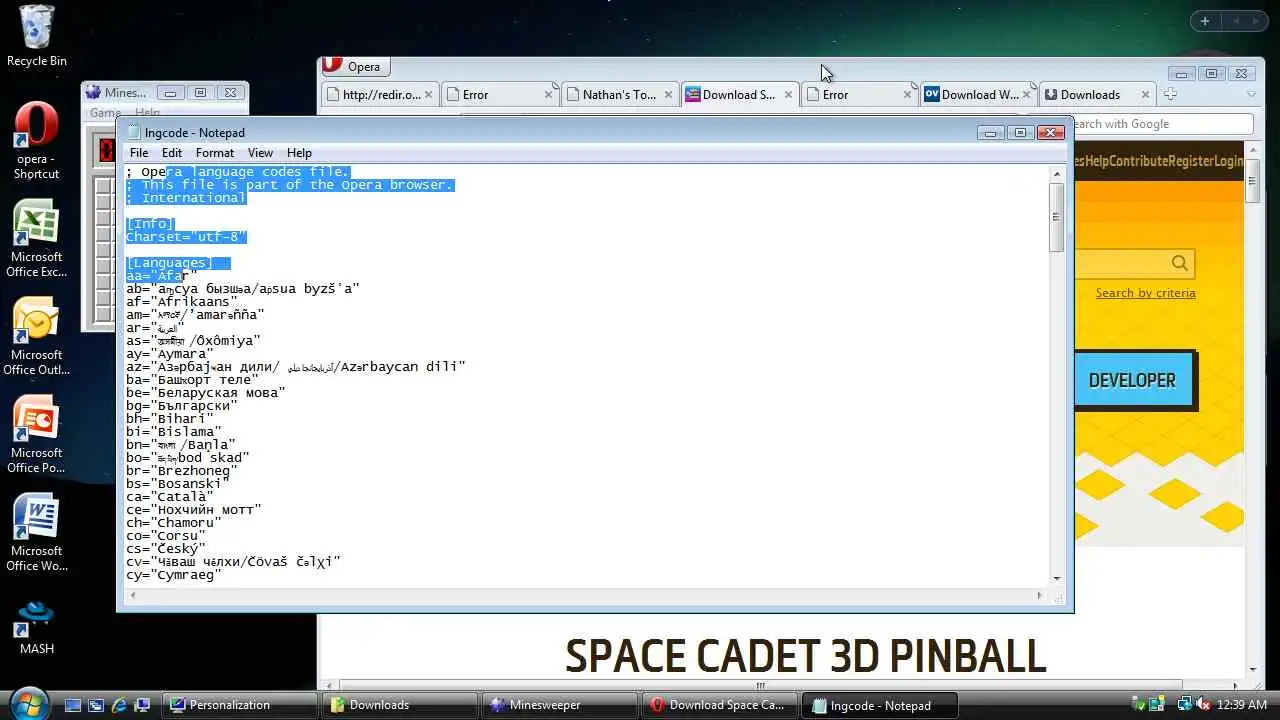Open the Opera main menu button
Screen dimensions: 1280x720
[x=355, y=67]
